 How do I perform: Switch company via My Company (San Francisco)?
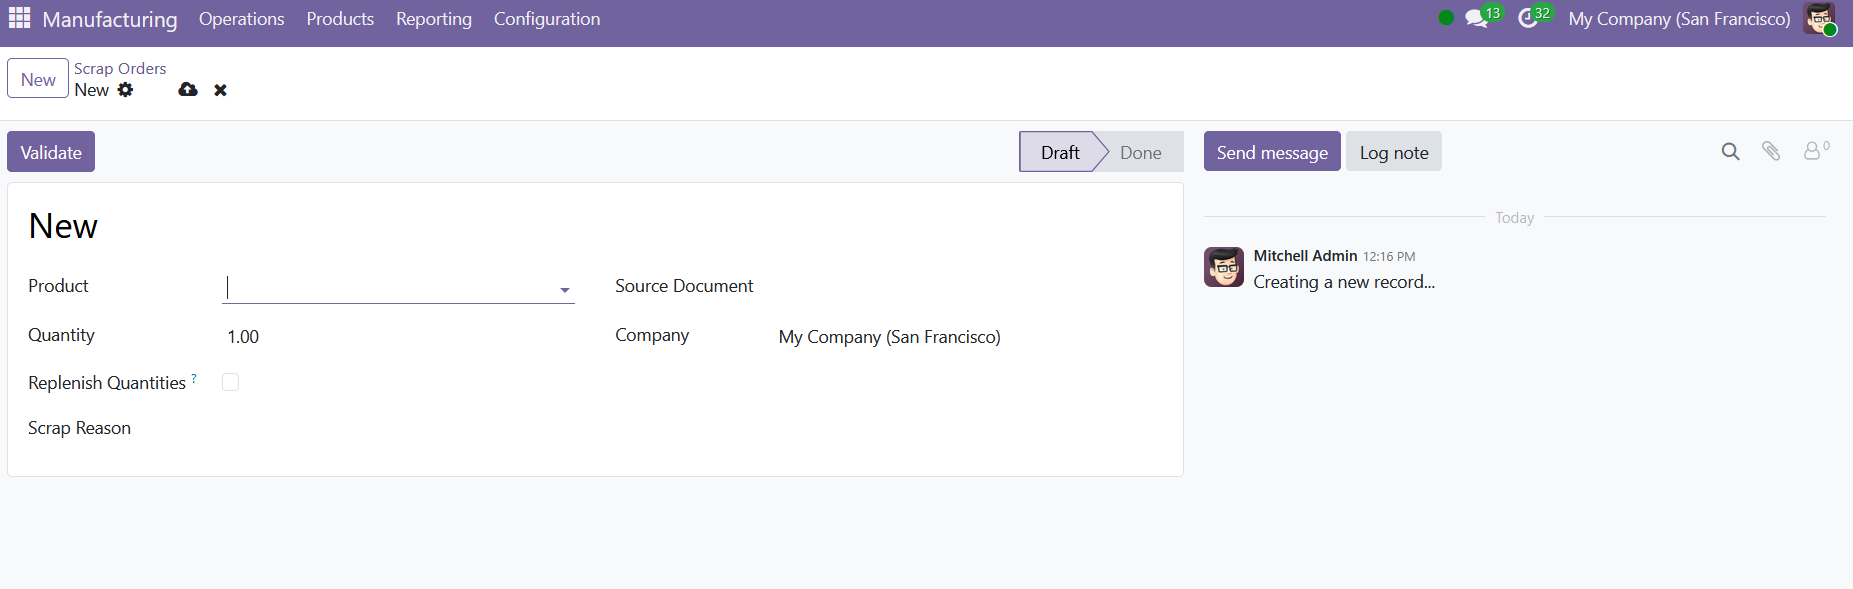1679,19
